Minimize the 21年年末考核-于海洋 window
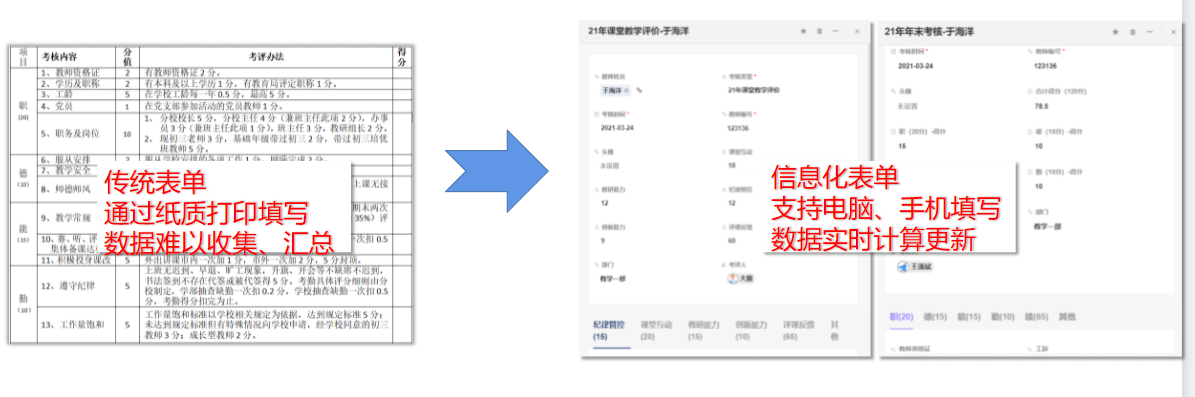 [1149, 32]
